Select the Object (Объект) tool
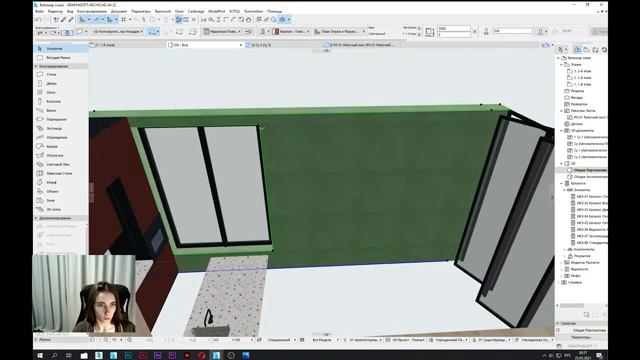The width and height of the screenshot is (640, 360). point(60,191)
